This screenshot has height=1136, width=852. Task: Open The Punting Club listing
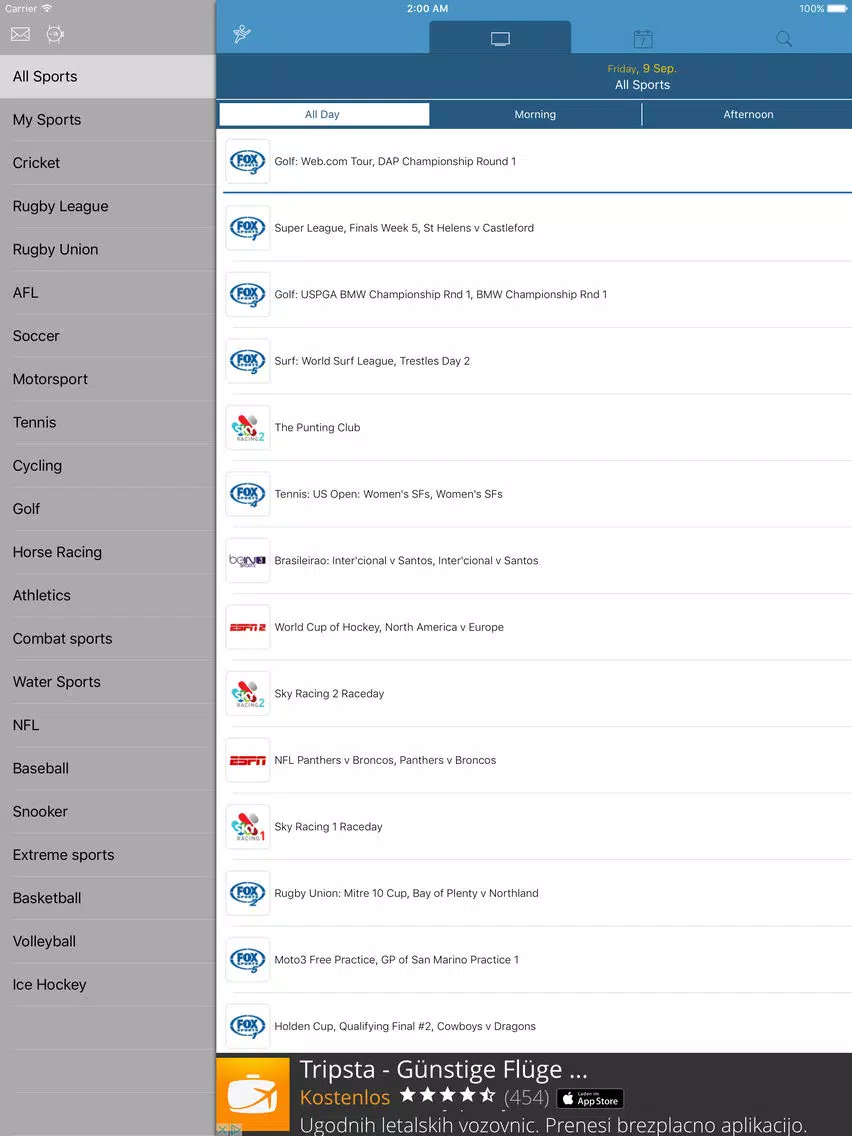coord(534,427)
